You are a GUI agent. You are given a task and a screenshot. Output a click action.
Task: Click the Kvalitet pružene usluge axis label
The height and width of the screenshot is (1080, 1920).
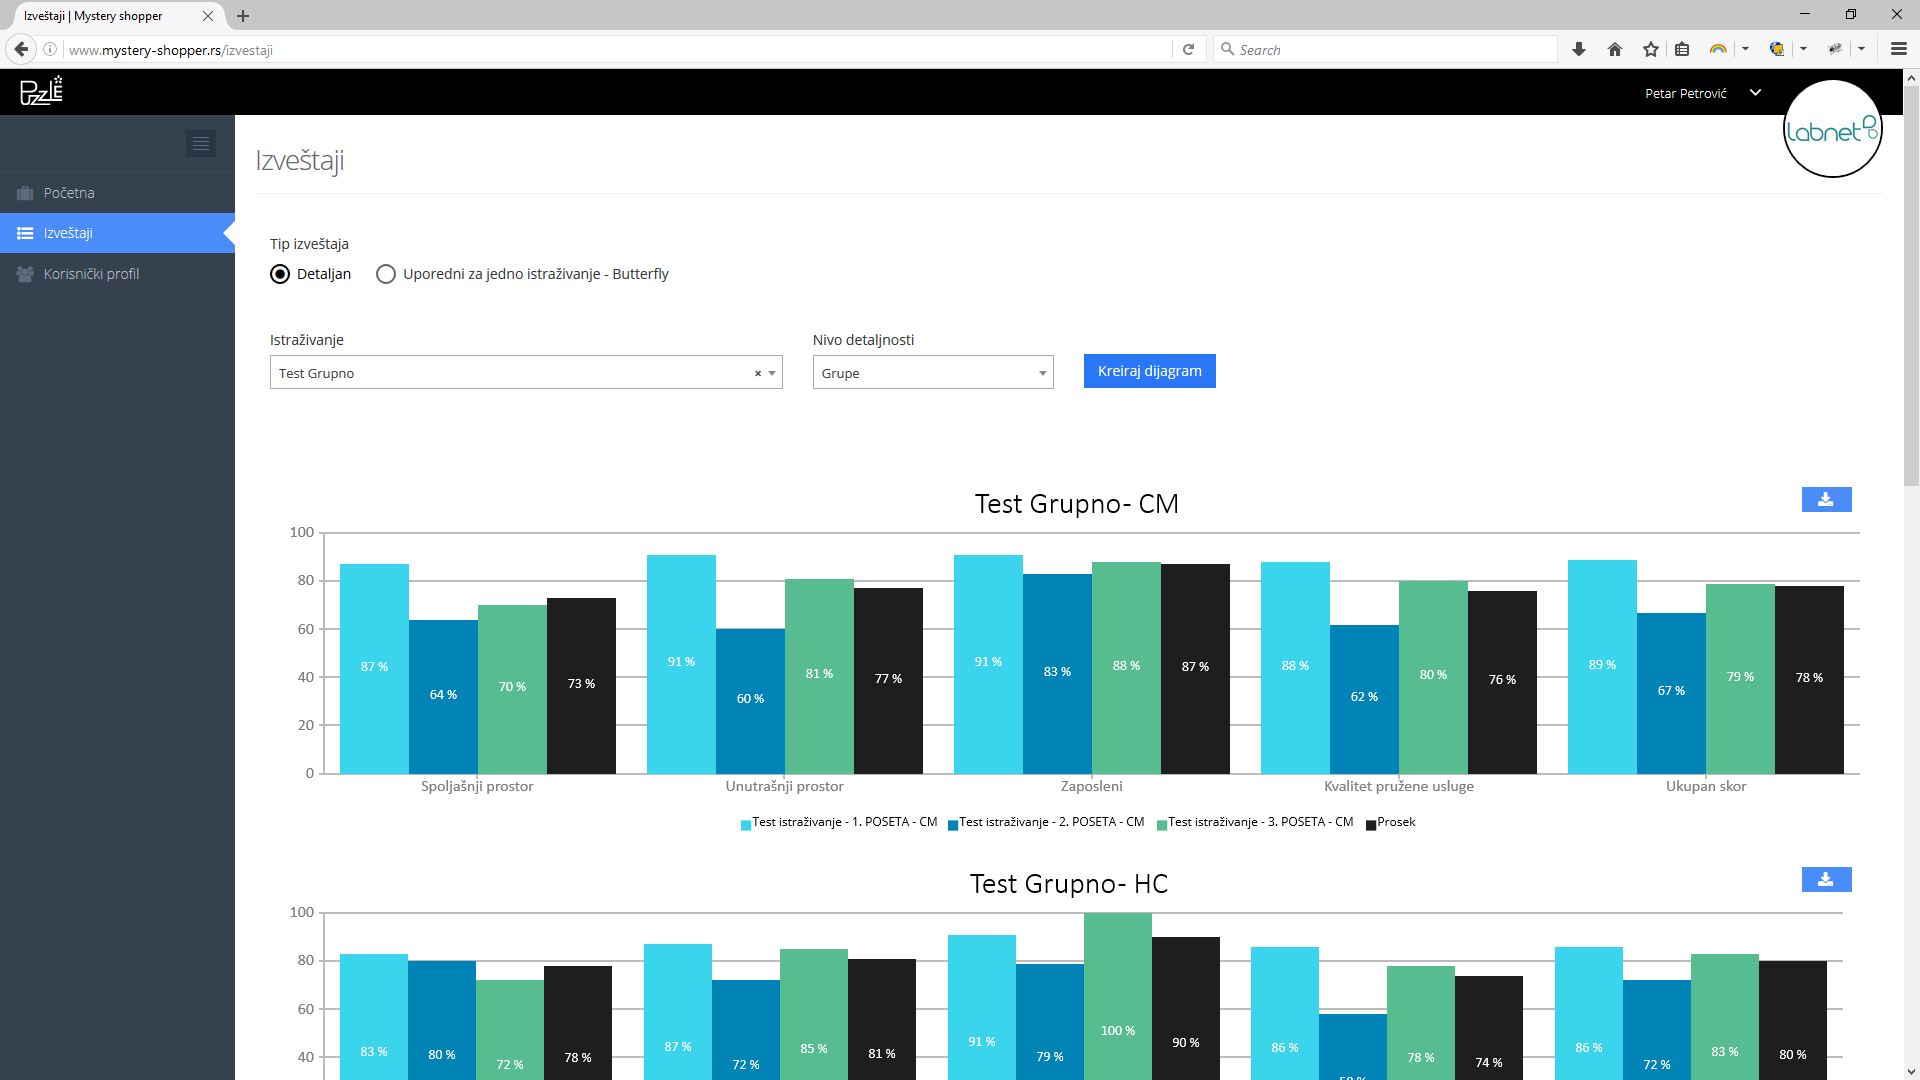point(1399,786)
